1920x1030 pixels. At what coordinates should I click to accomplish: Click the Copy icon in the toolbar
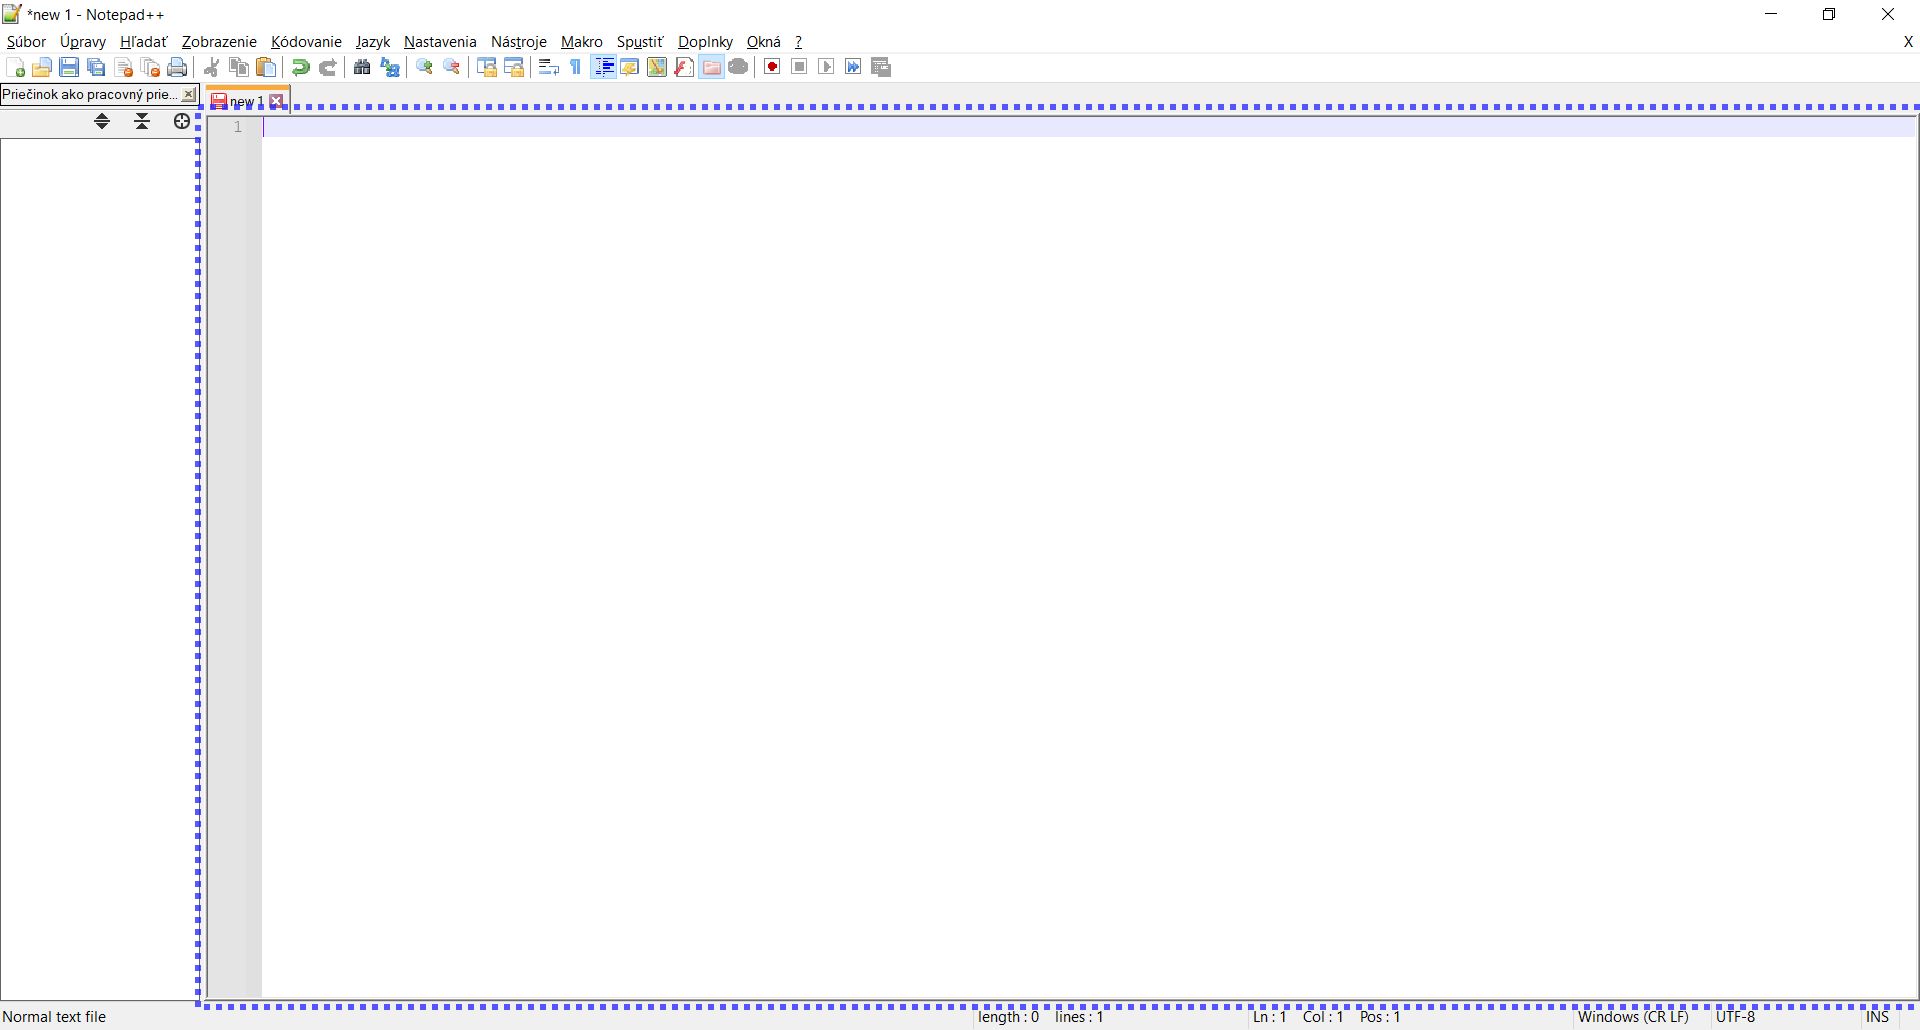(239, 67)
